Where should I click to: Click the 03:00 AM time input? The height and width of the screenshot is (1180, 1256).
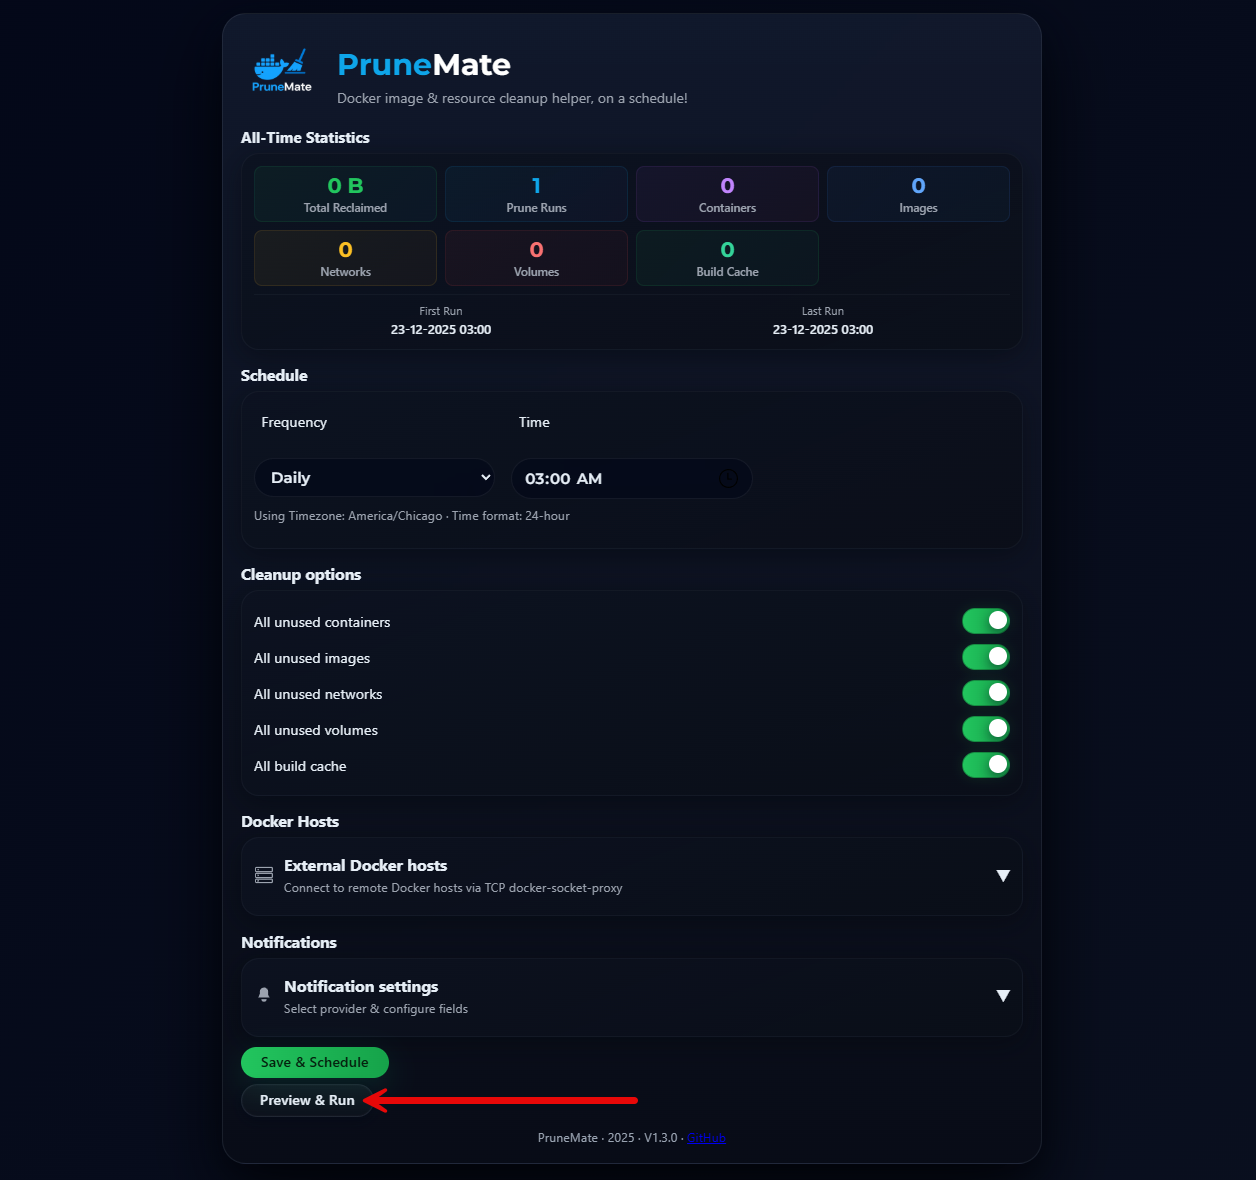point(632,479)
